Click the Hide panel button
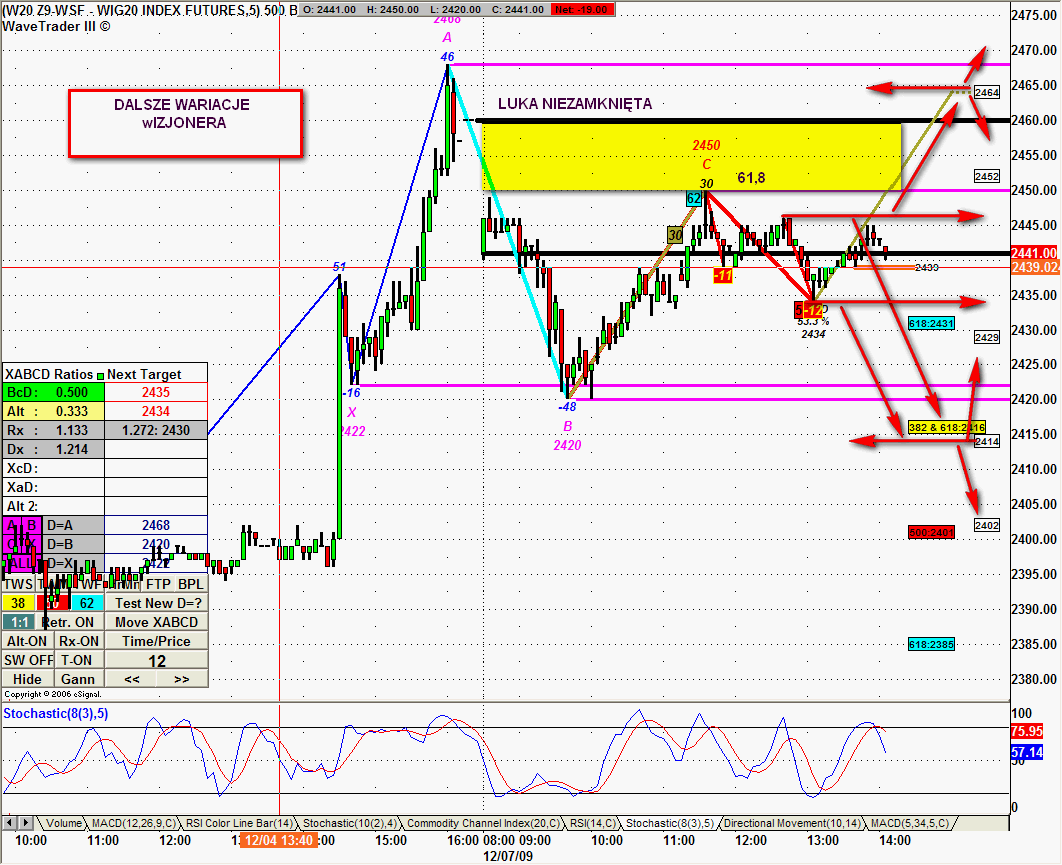Screen dimensions: 1062x865 [x=27, y=679]
